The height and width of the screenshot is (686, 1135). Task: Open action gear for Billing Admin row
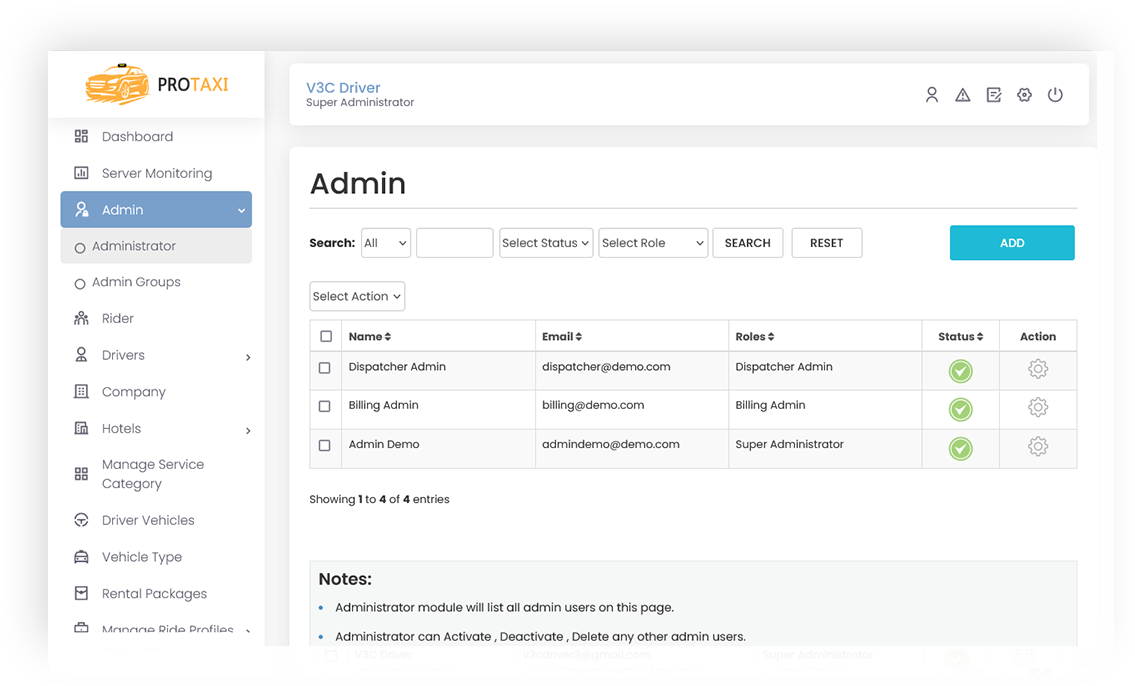point(1037,407)
